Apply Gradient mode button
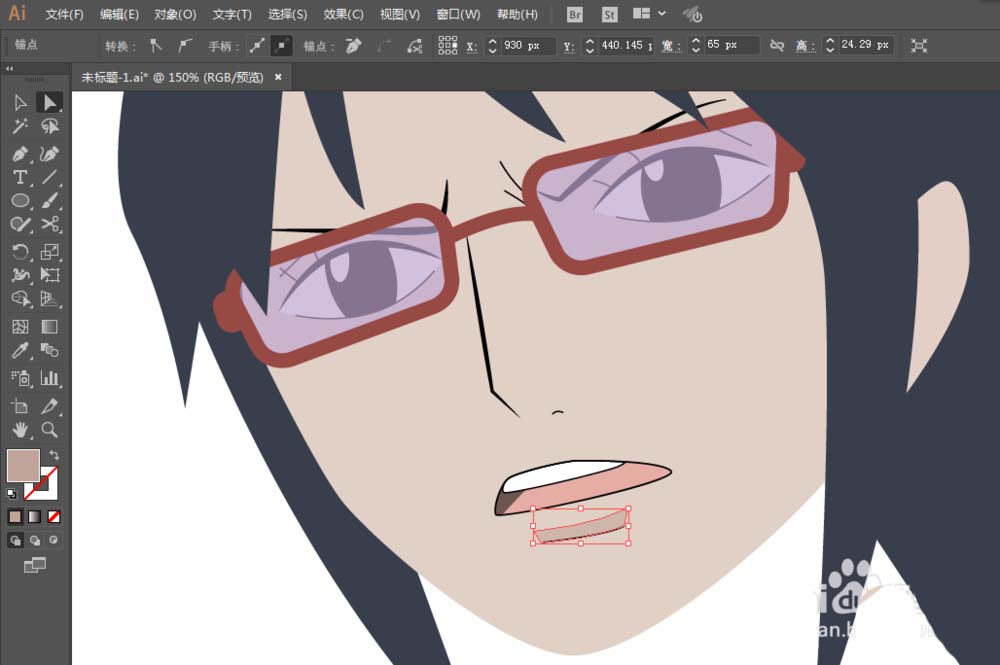The width and height of the screenshot is (1000, 665). 34,516
